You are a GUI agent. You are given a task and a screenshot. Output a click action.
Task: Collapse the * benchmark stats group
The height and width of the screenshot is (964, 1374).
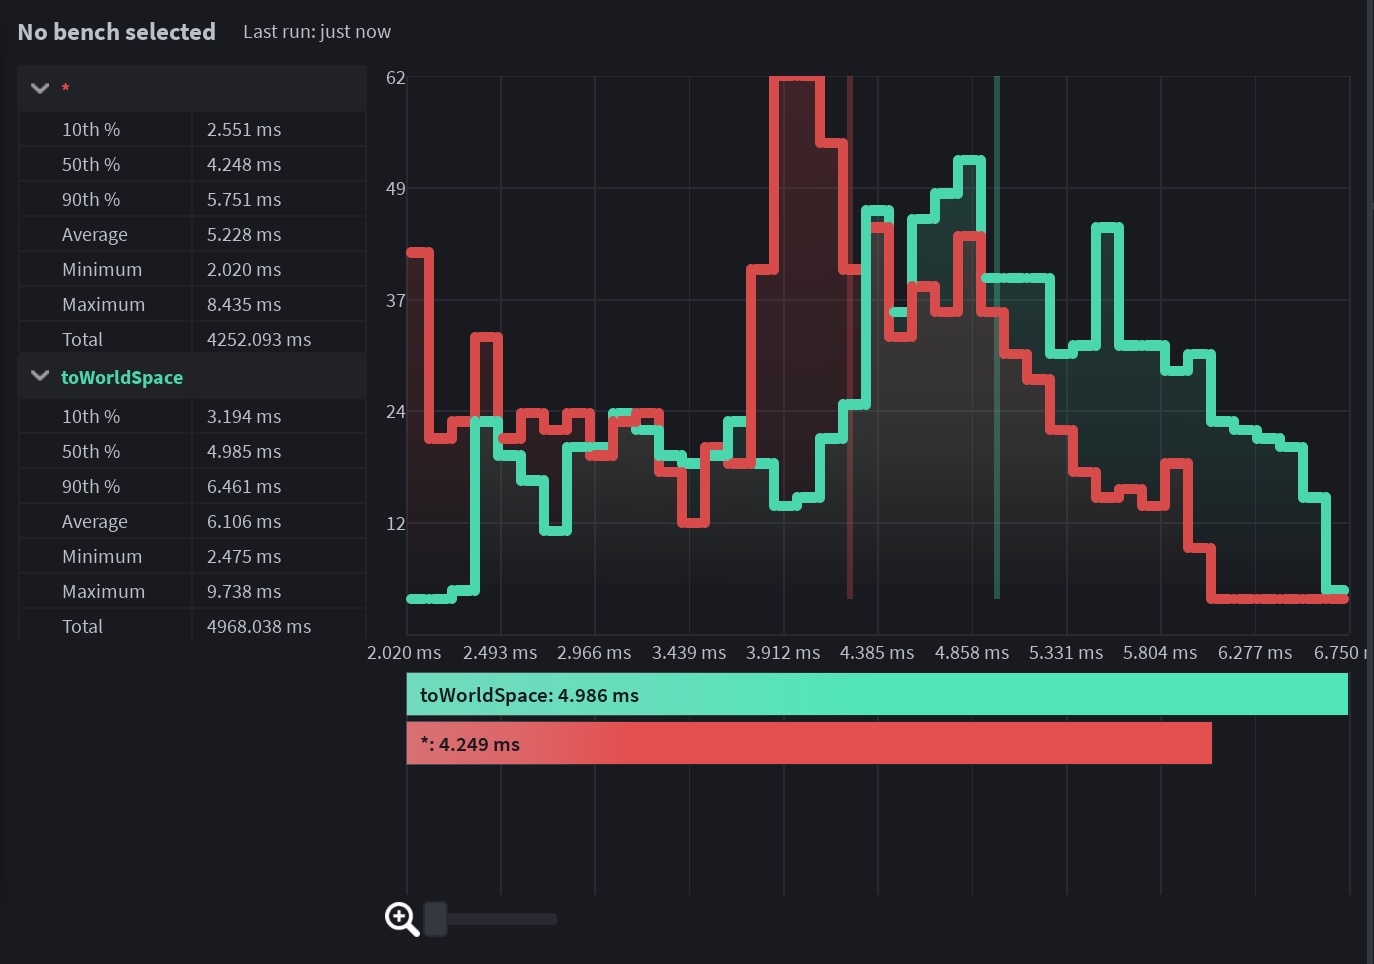(x=40, y=88)
